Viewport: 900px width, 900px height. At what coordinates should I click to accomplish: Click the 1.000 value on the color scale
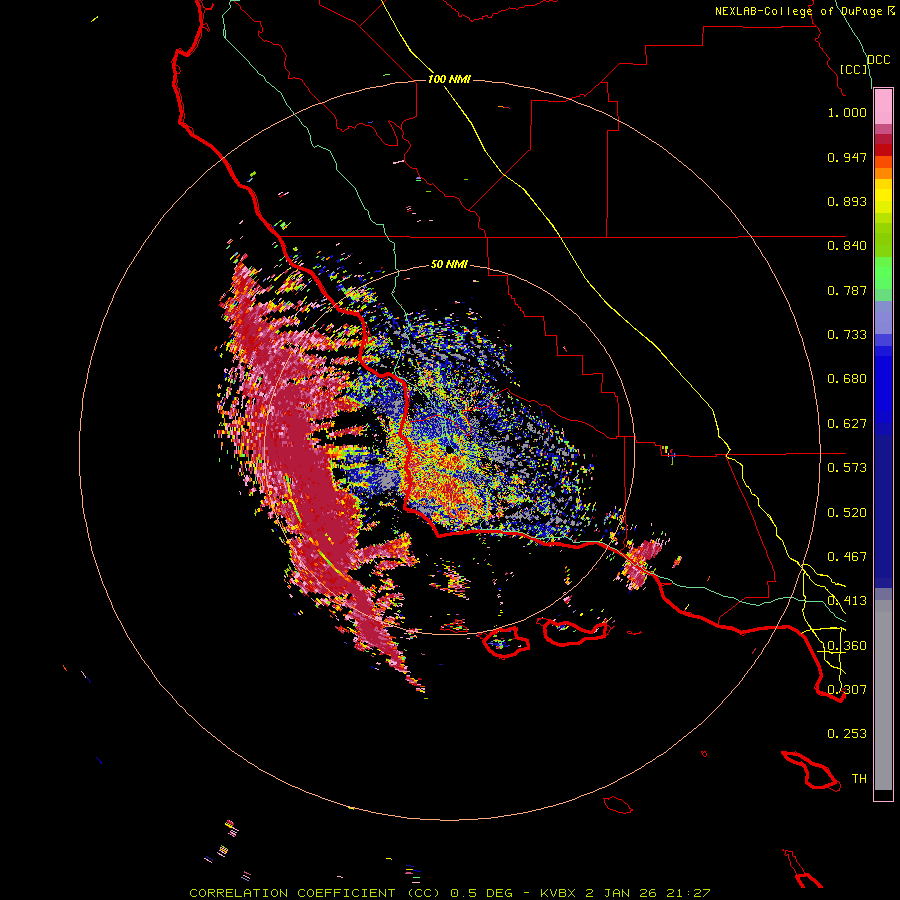(x=847, y=112)
